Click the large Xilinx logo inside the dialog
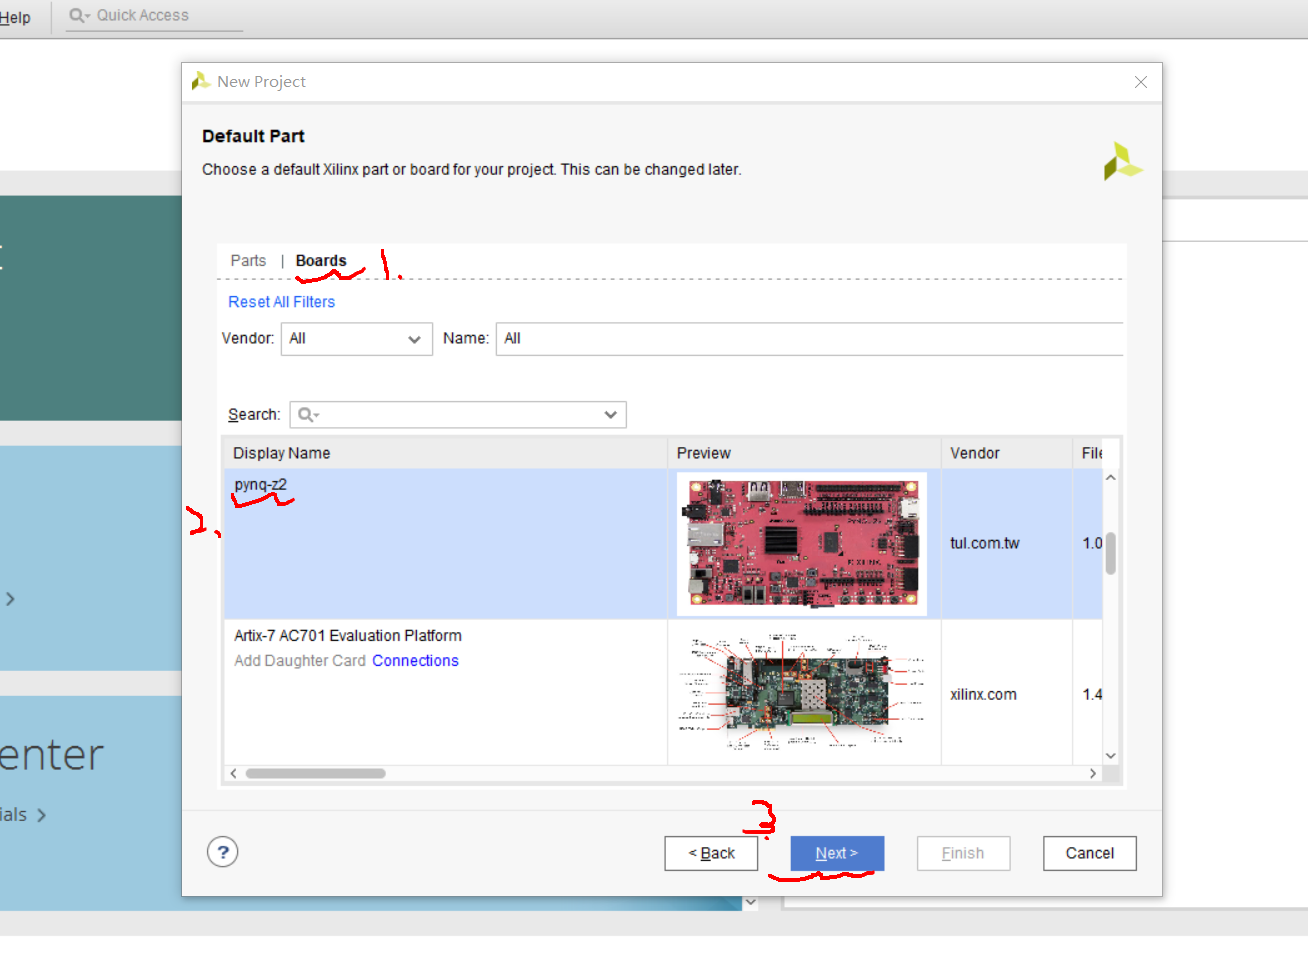This screenshot has height=960, width=1308. point(1122,161)
